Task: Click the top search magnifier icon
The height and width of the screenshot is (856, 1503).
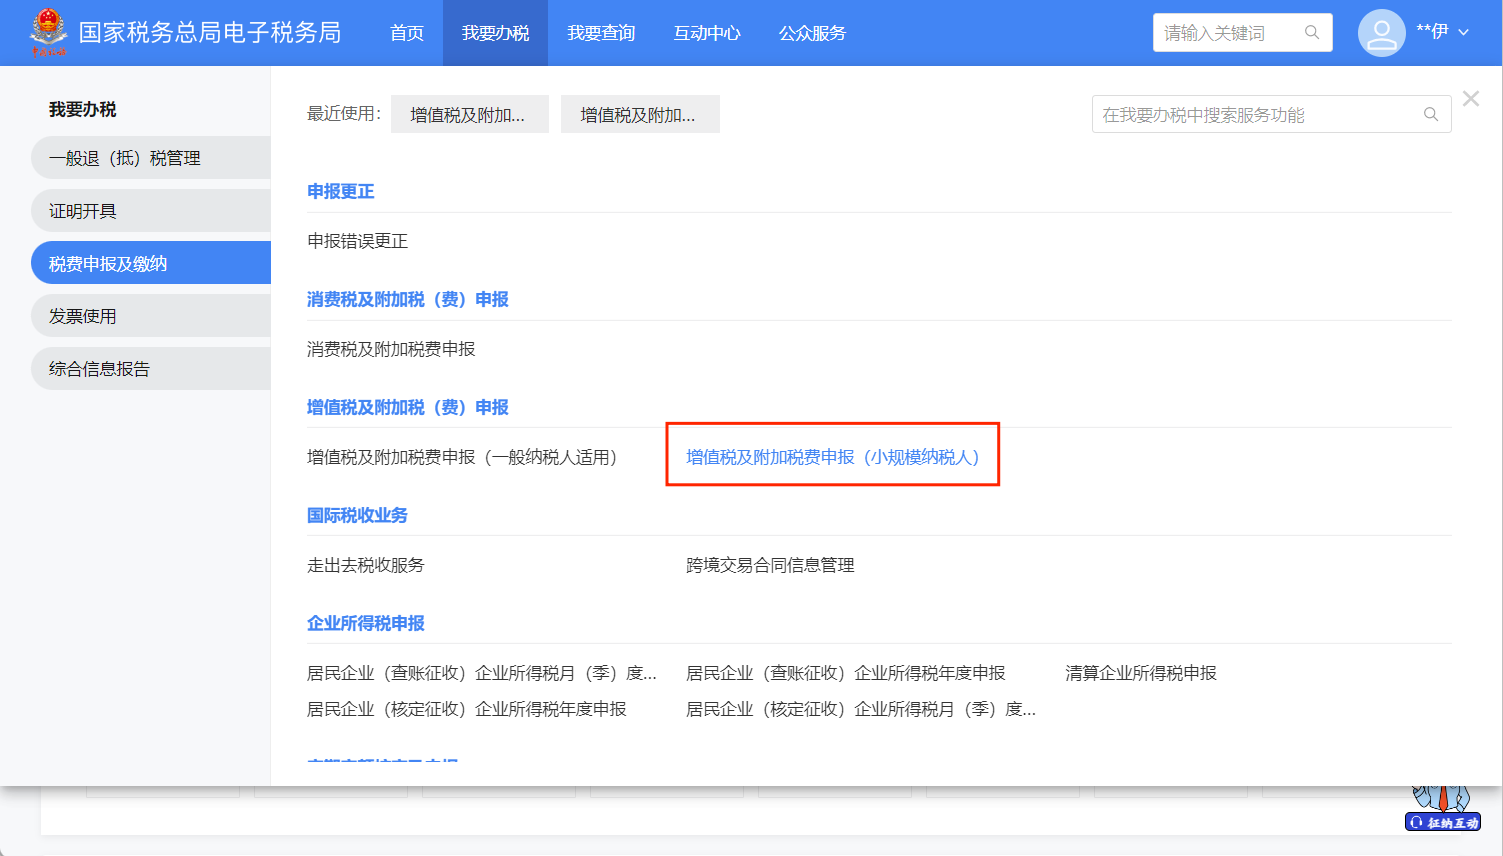Action: coord(1312,33)
